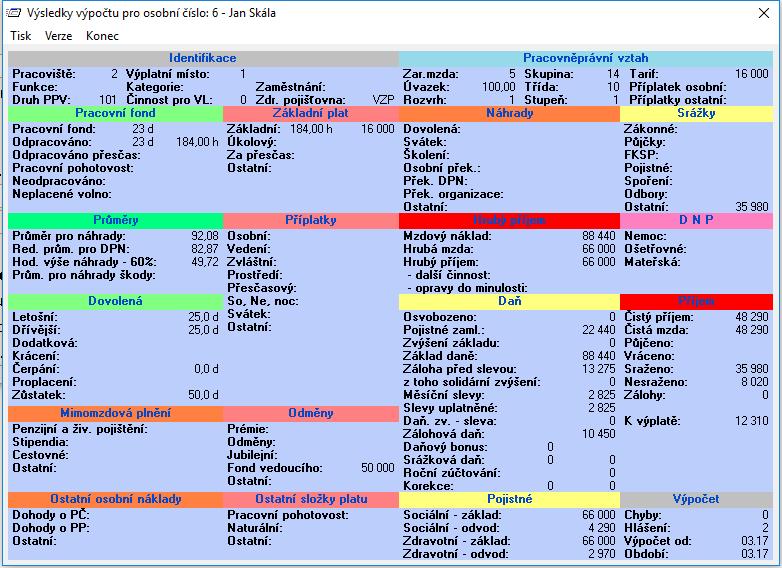Click the Pracovněprávní vztah header
This screenshot has width=782, height=568.
[586, 58]
